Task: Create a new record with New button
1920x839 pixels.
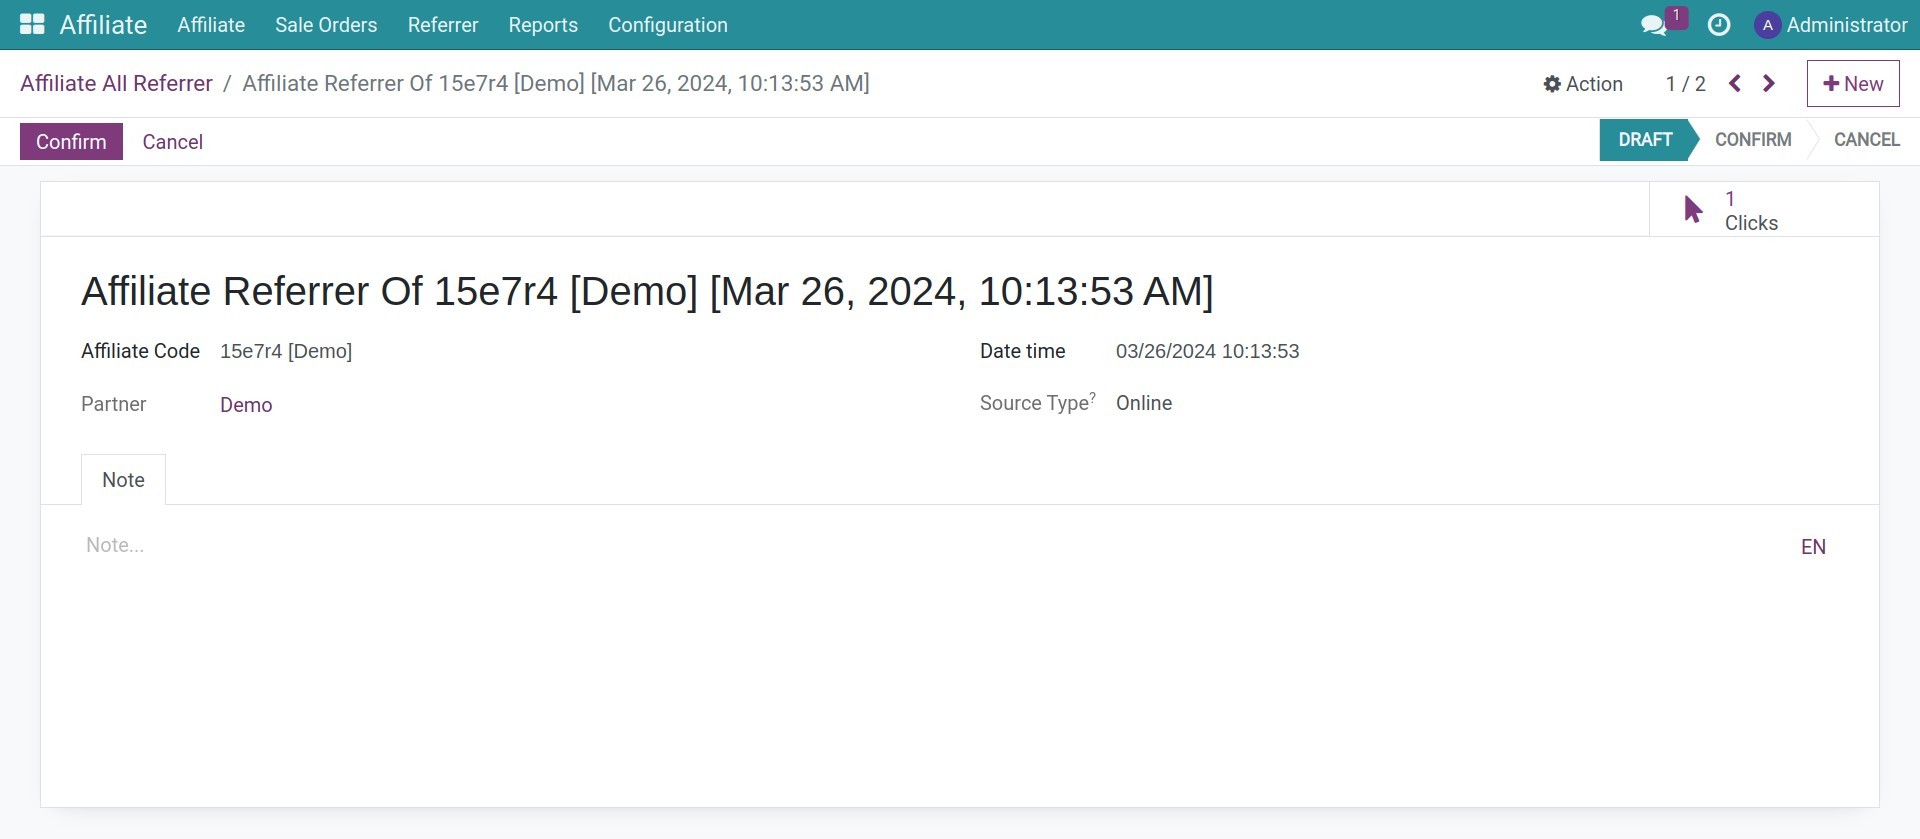Action: click(1853, 84)
